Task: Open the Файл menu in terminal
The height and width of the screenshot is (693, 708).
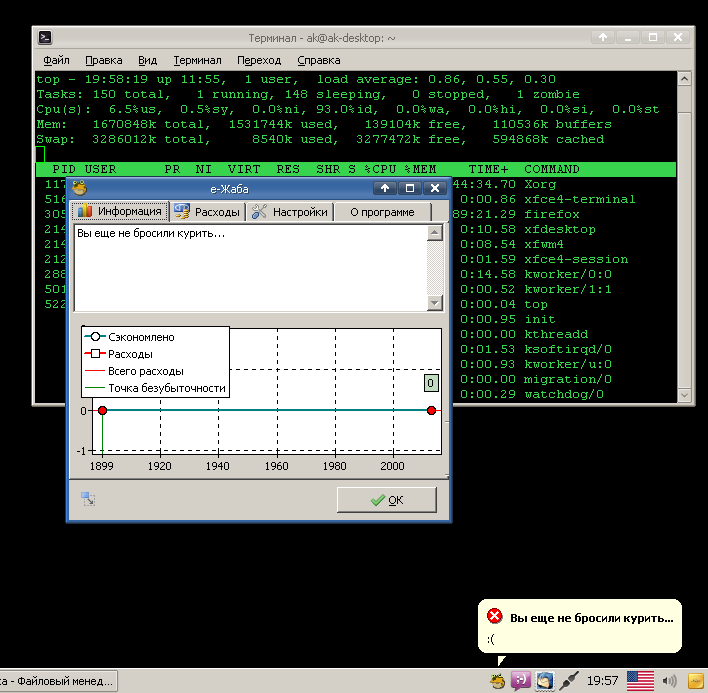Action: click(x=56, y=60)
